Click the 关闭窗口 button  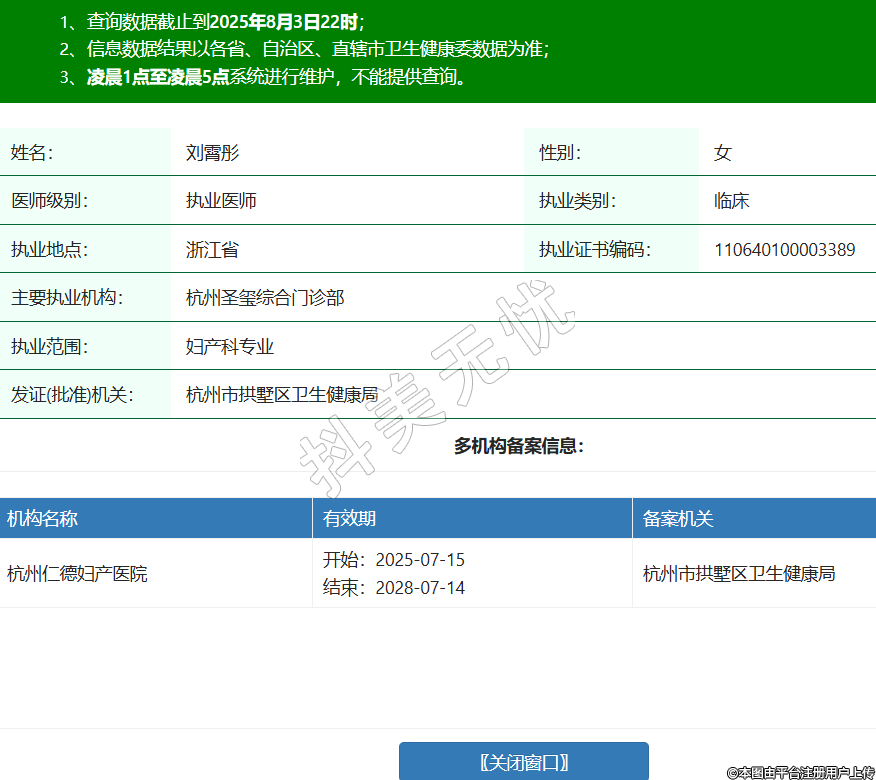click(x=524, y=762)
